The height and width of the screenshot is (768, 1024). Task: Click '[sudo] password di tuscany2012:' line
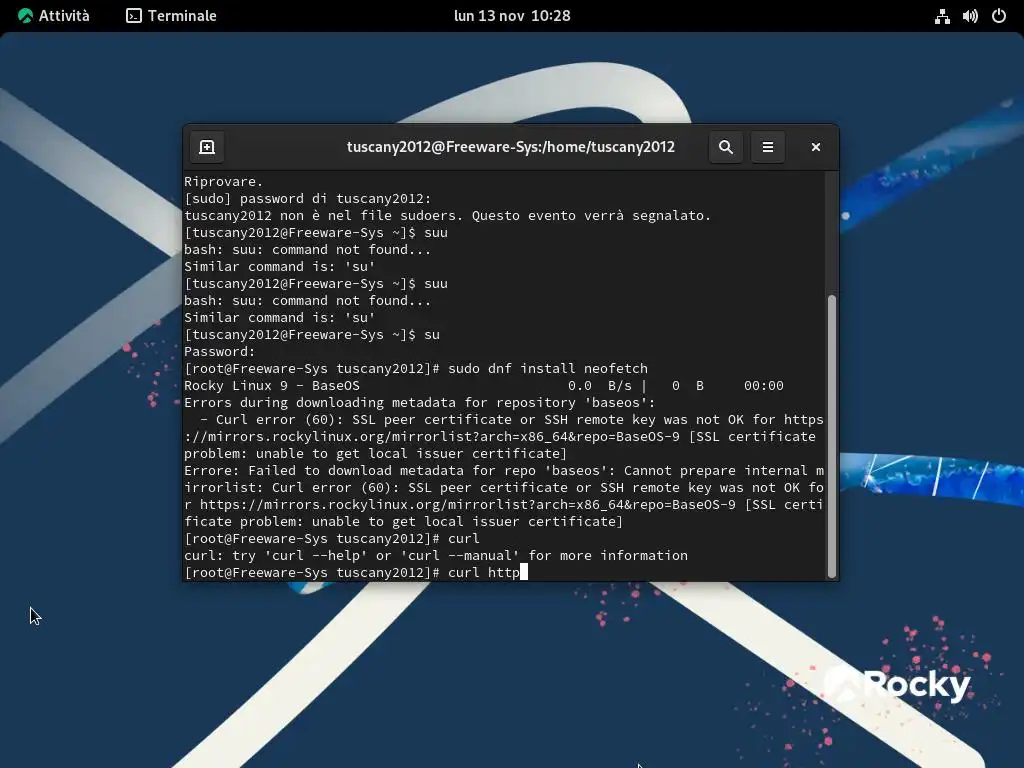(308, 199)
